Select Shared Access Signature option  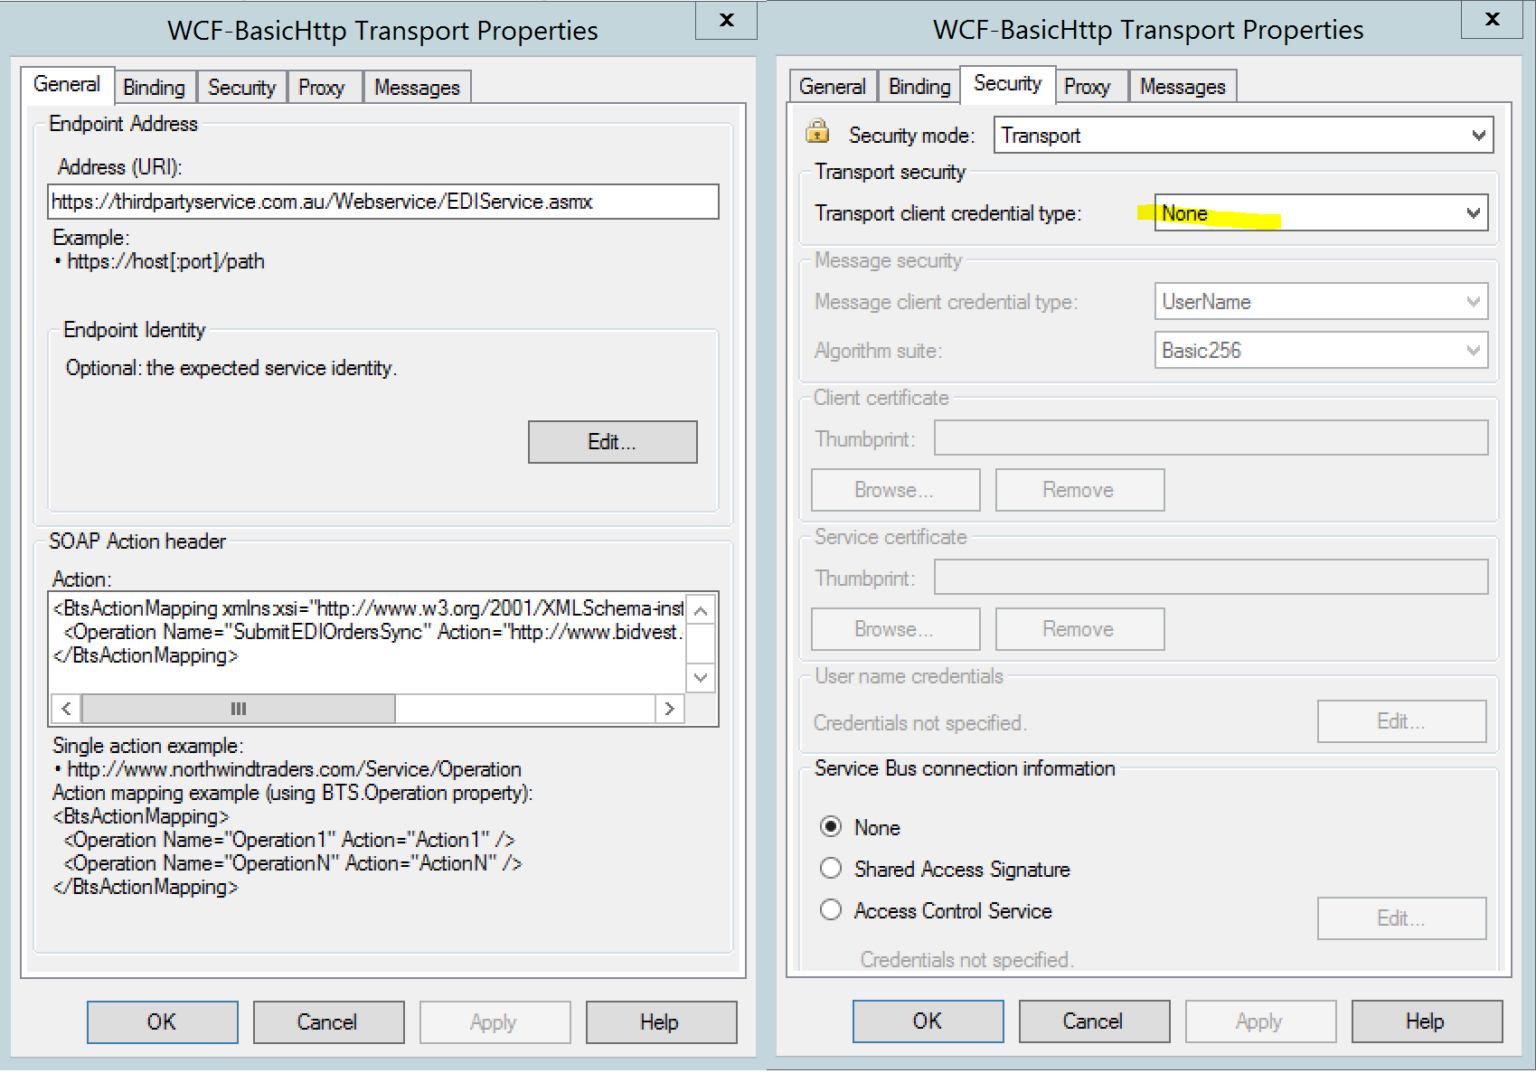(x=831, y=869)
